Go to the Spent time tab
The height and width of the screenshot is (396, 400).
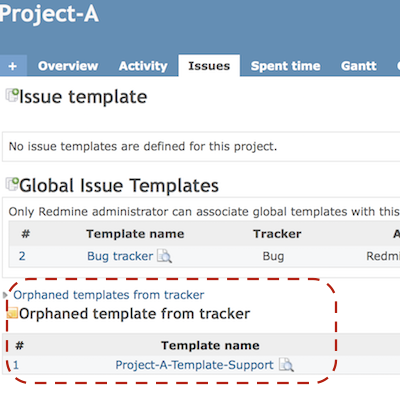[x=285, y=66]
